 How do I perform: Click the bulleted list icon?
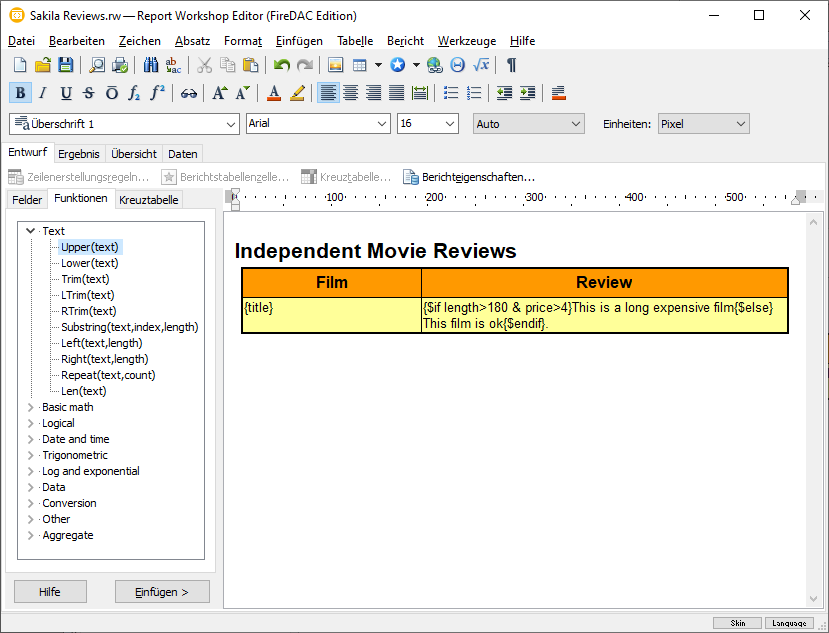pos(451,93)
